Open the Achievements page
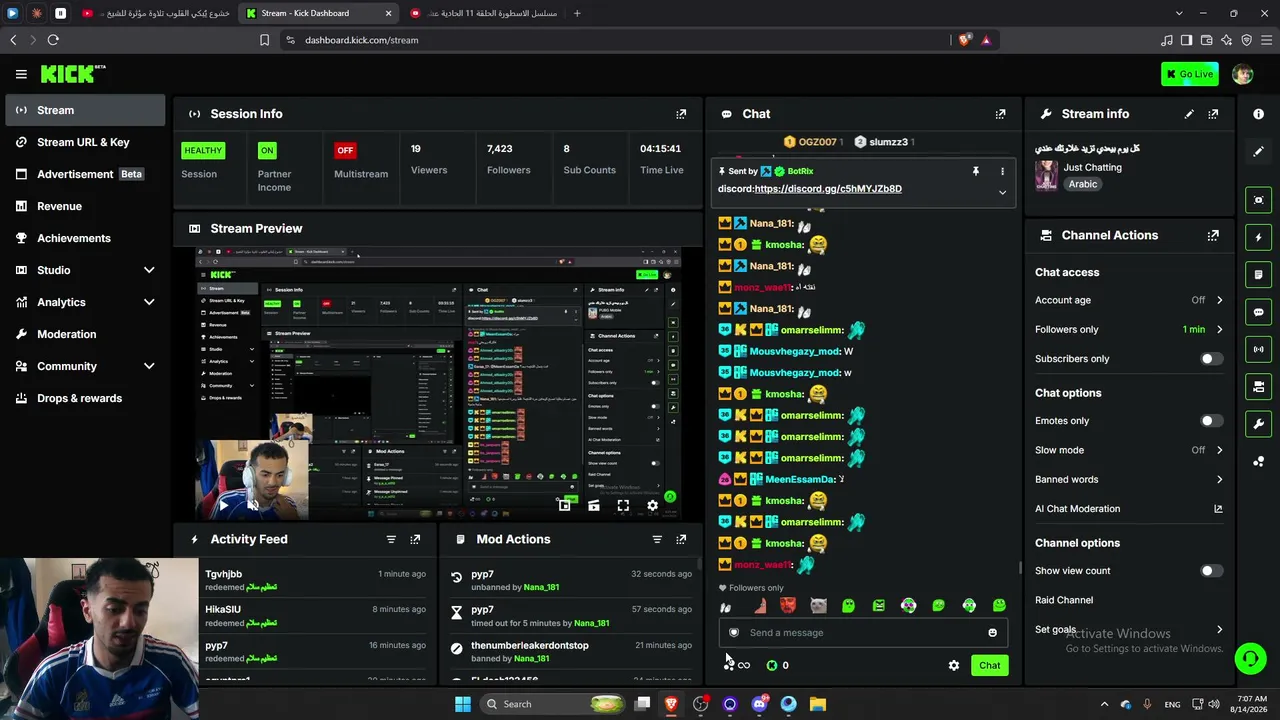1280x720 pixels. click(x=85, y=238)
